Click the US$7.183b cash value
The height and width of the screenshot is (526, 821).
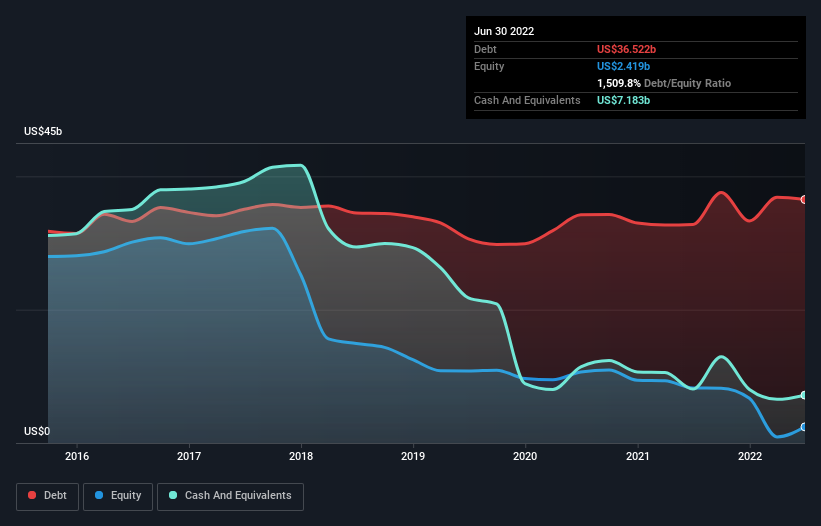coord(624,100)
